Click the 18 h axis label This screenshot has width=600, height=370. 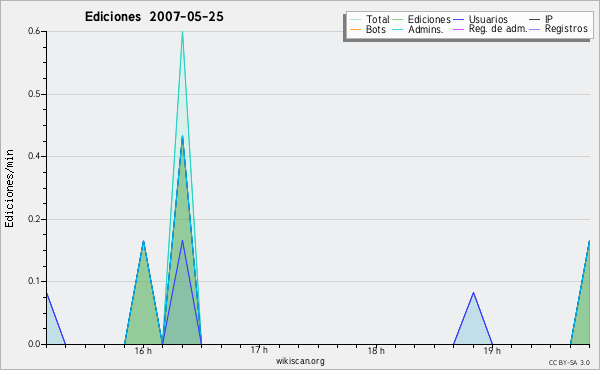pyautogui.click(x=376, y=351)
